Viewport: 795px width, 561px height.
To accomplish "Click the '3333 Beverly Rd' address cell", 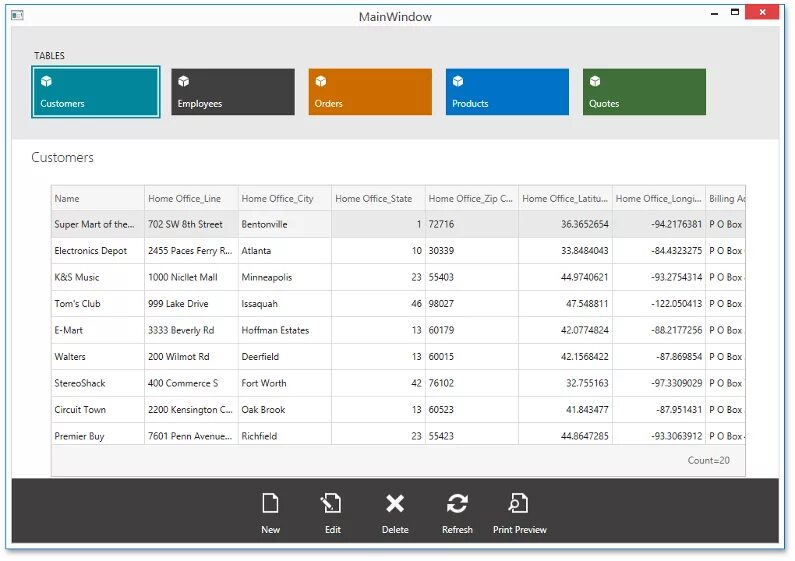I will [191, 330].
